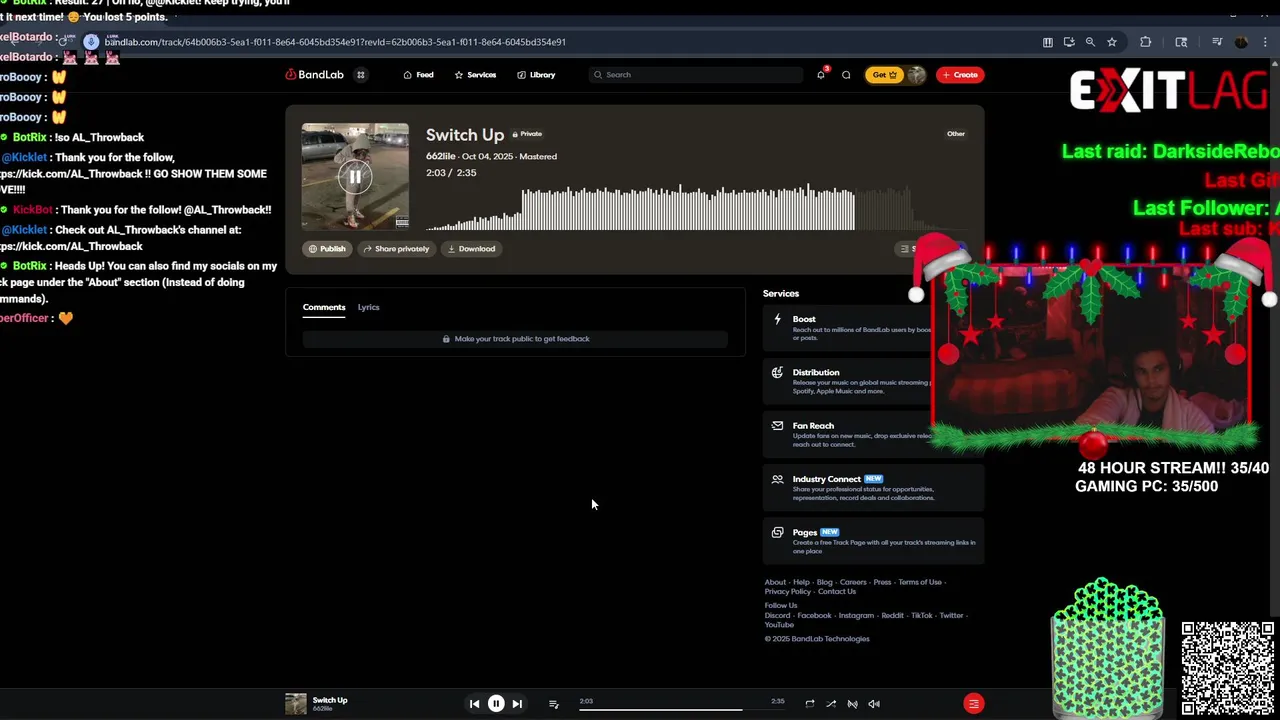
Task: Open the 662lile artist link
Action: [441, 156]
